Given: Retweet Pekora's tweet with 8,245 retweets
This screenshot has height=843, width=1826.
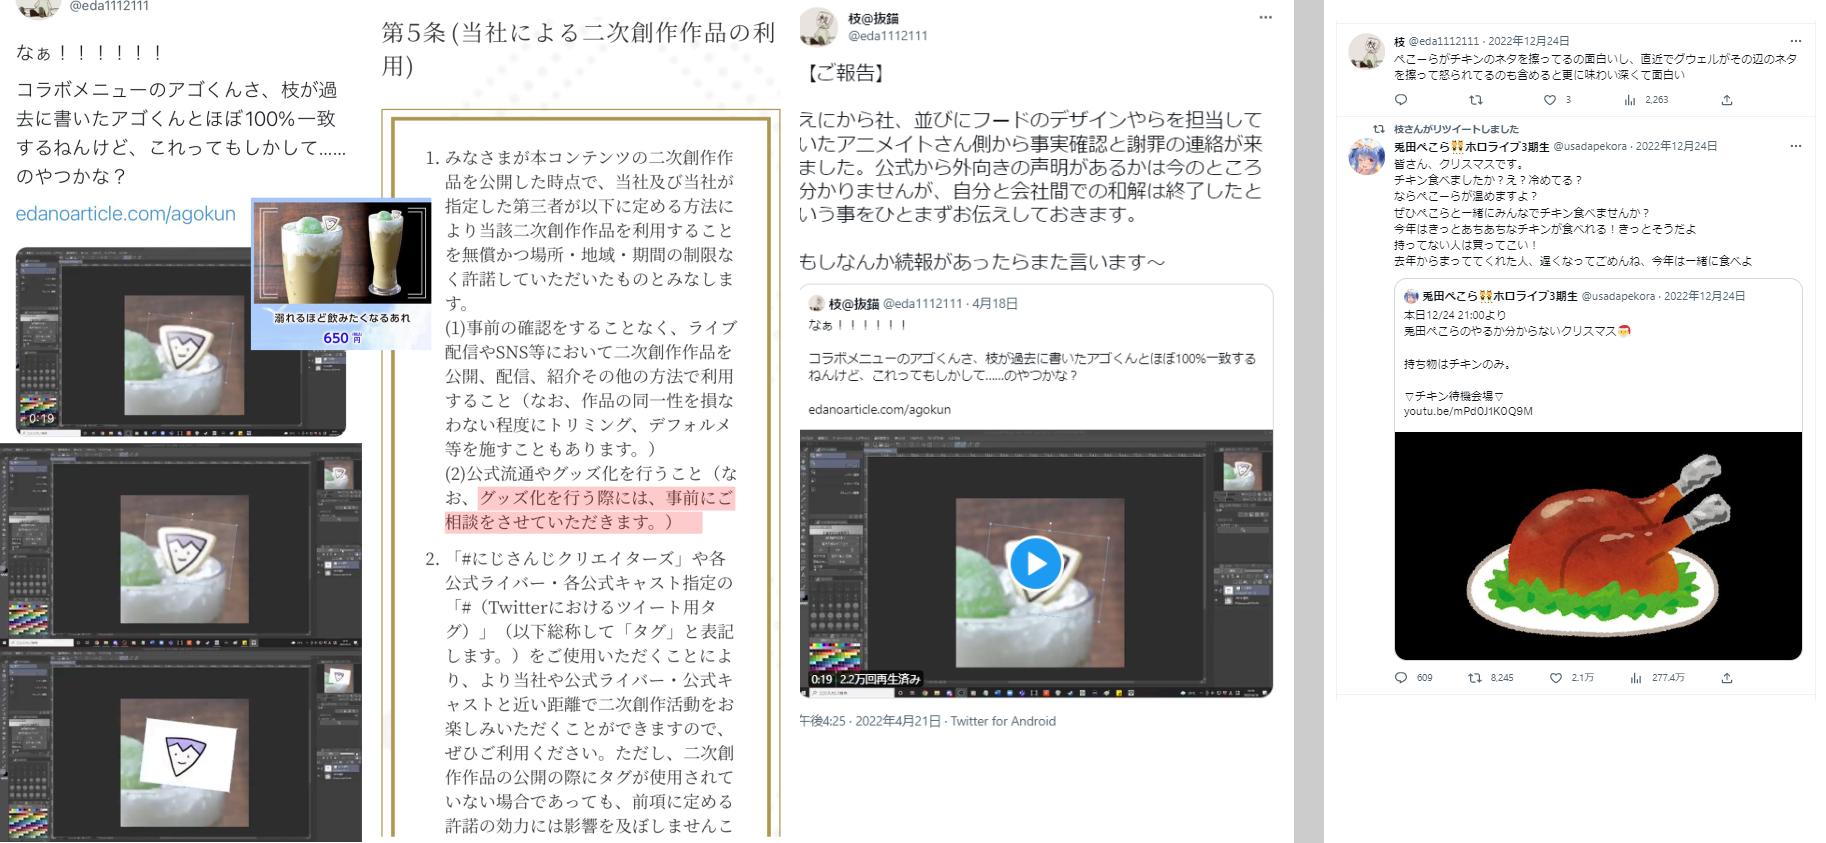Looking at the screenshot, I should 1474,678.
